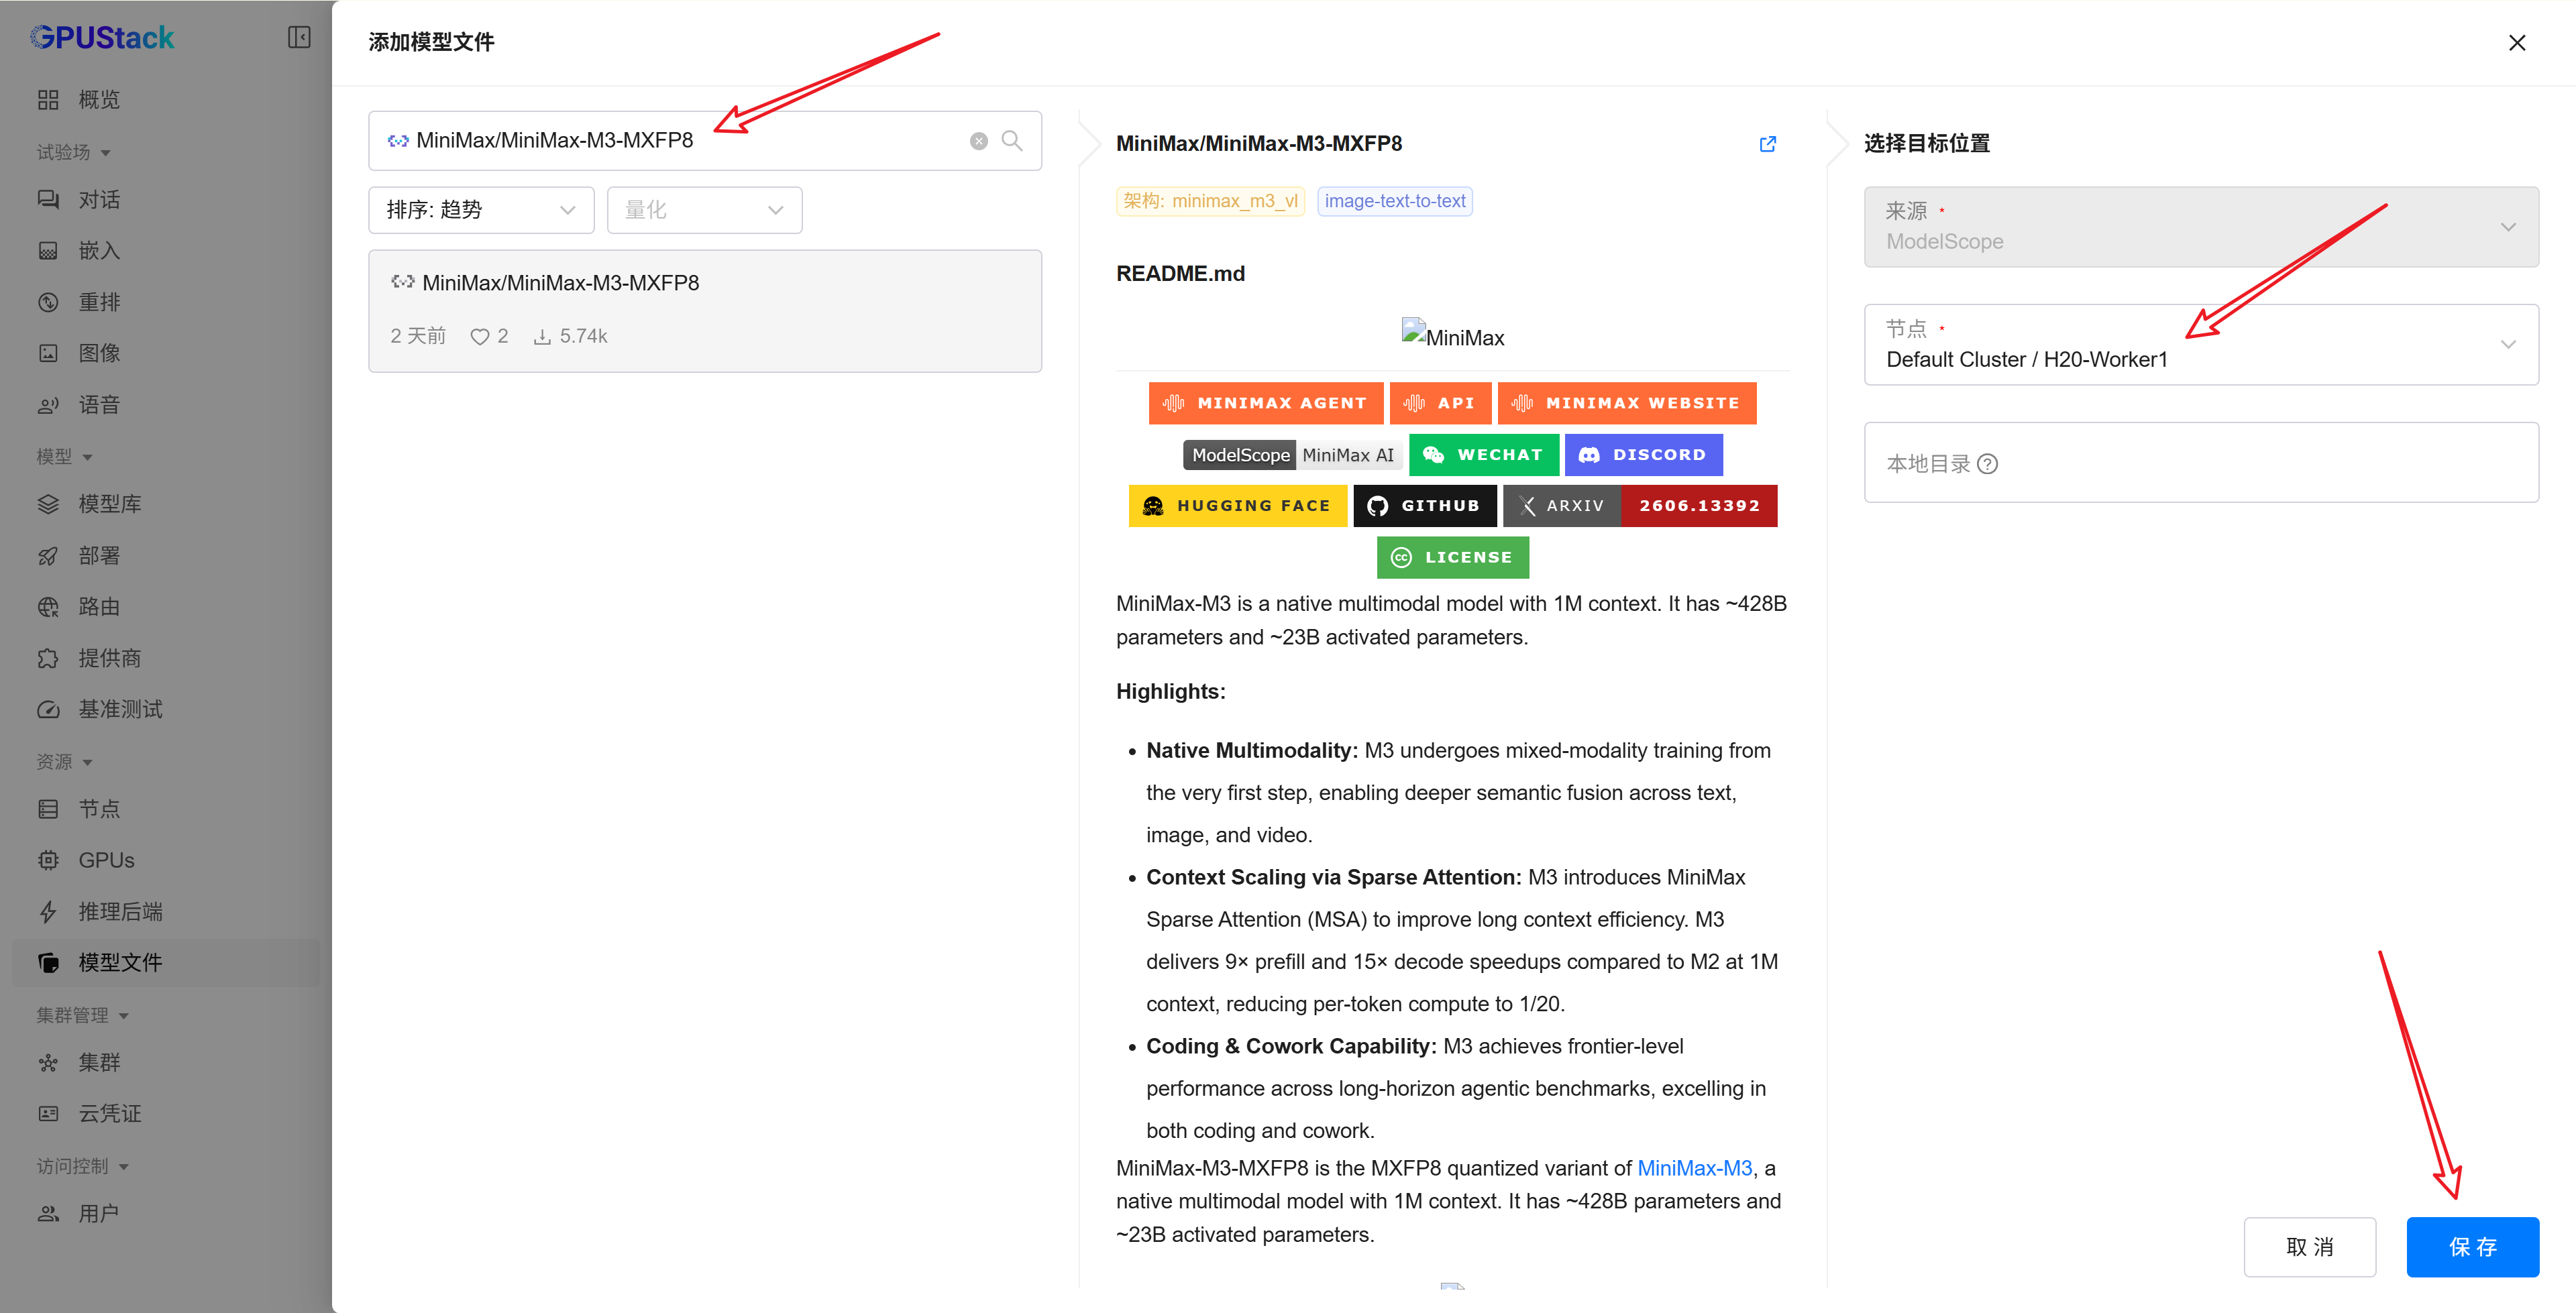Image resolution: width=2576 pixels, height=1313 pixels.
Task: Click the search magnifier icon
Action: 1012,141
